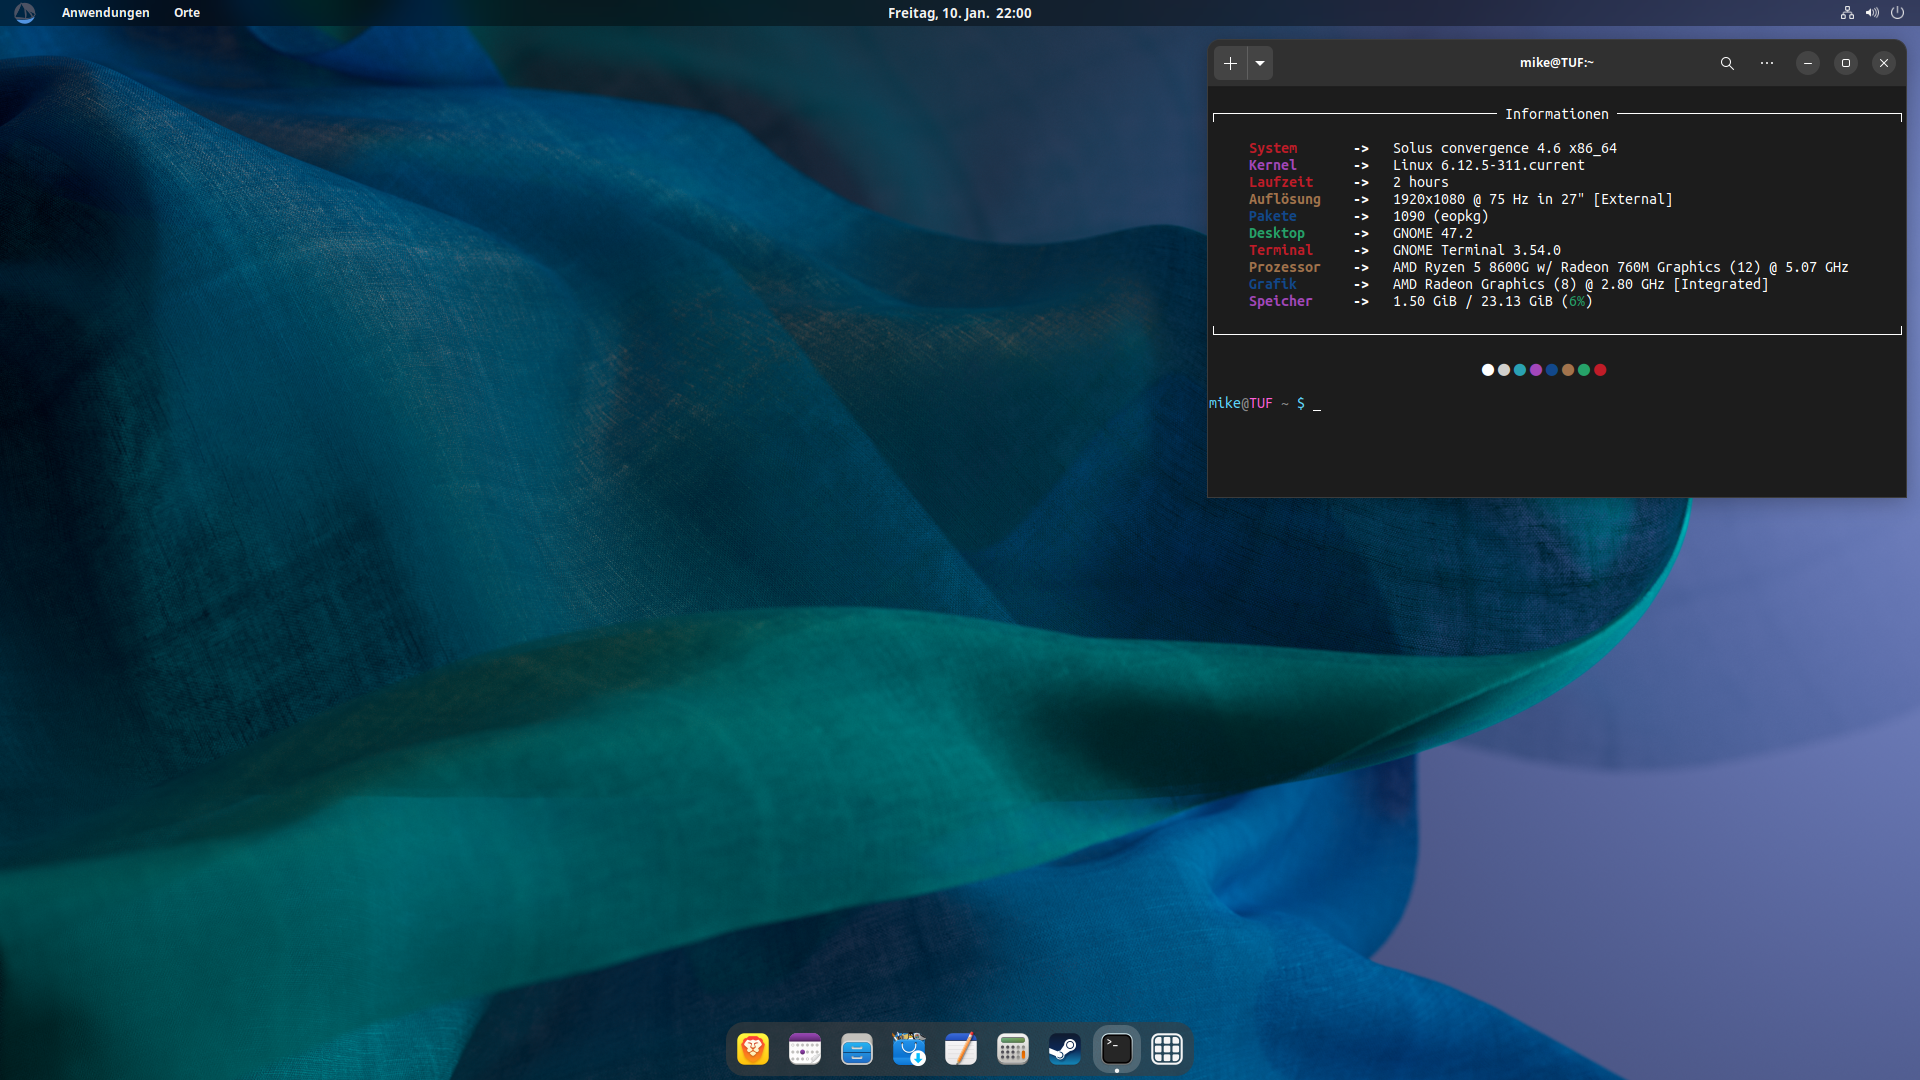
Task: Click the date and time clock
Action: (959, 13)
